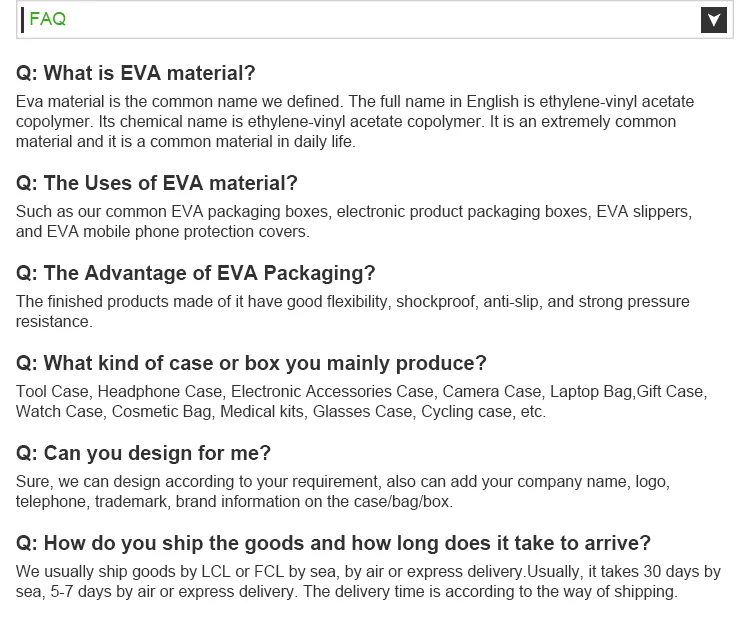Click the line mentioning 5-7 days delivery

(346, 591)
